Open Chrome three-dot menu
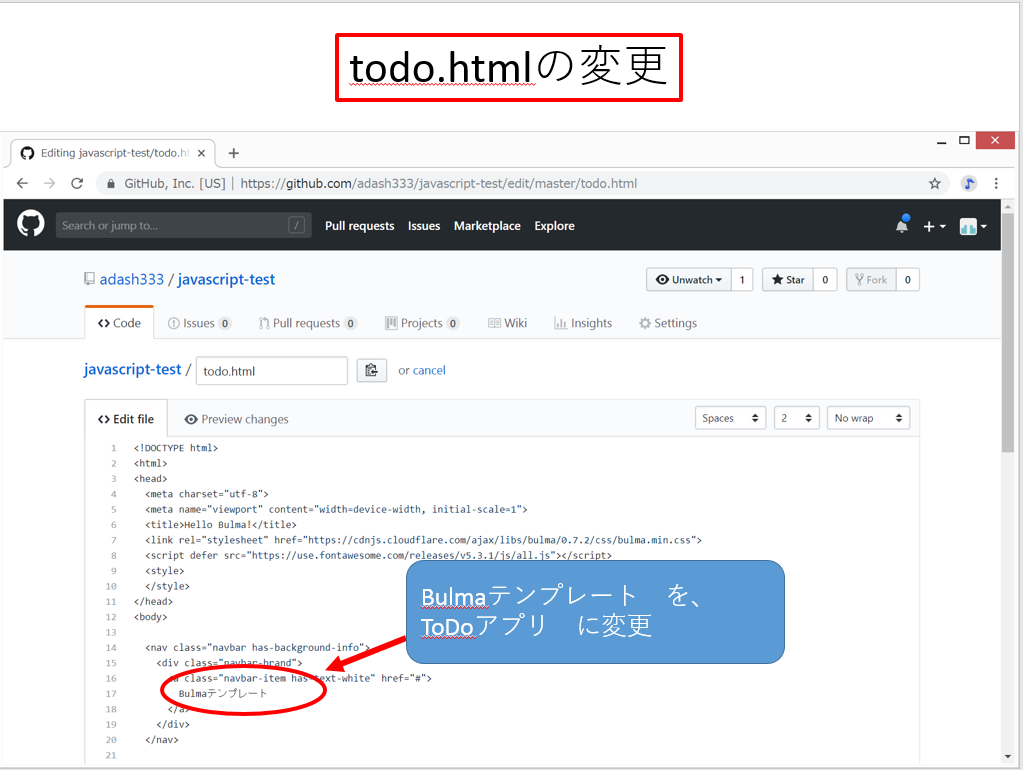 point(996,183)
